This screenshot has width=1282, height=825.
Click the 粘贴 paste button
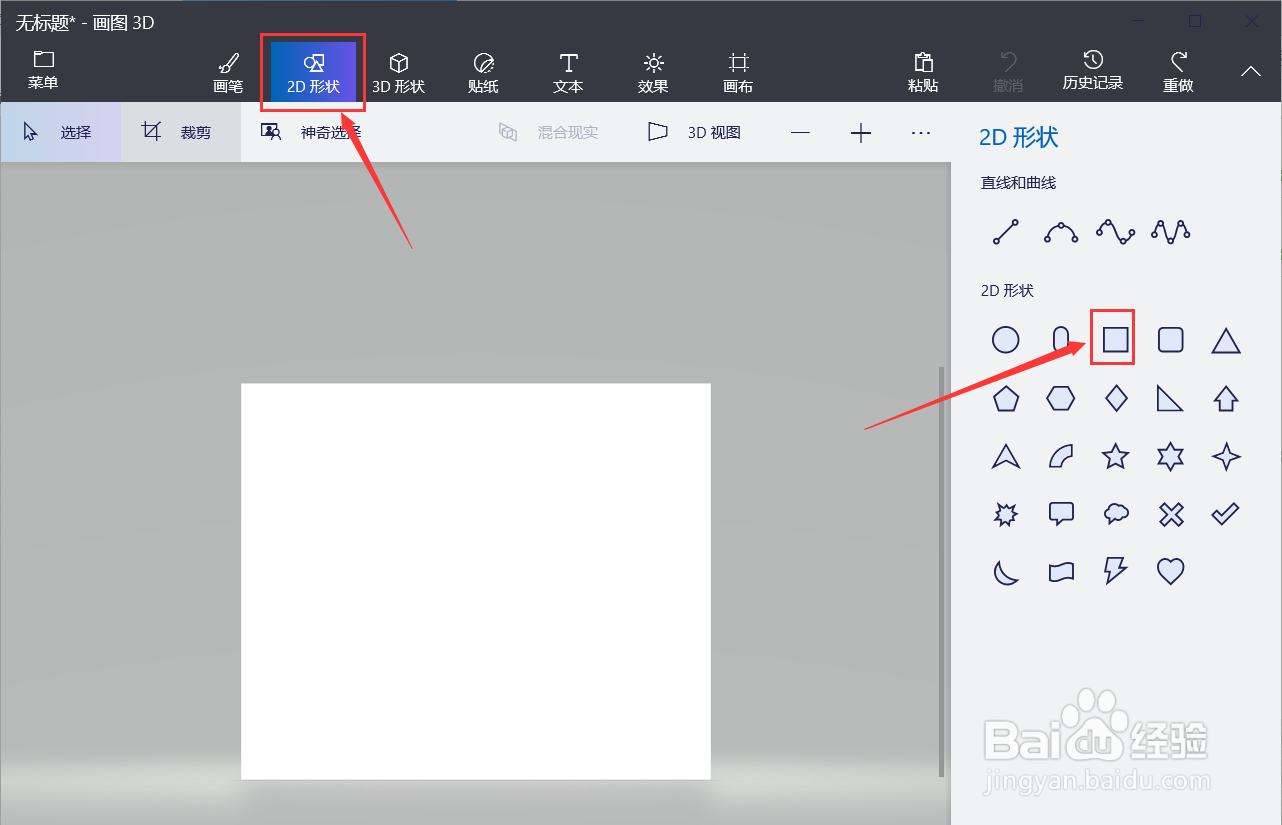point(923,73)
